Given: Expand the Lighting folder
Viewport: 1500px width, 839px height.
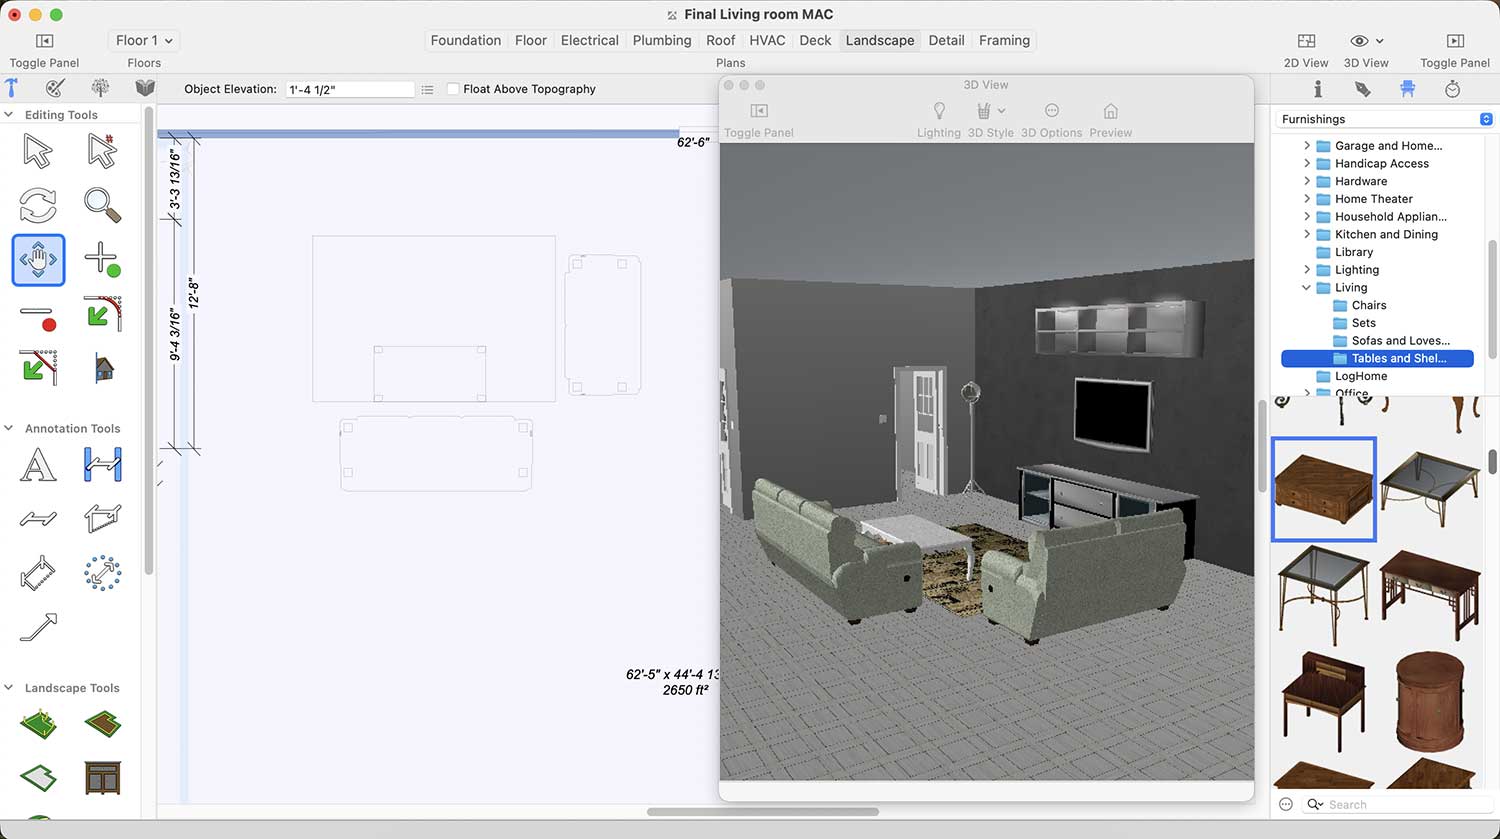Looking at the screenshot, I should click(1307, 270).
